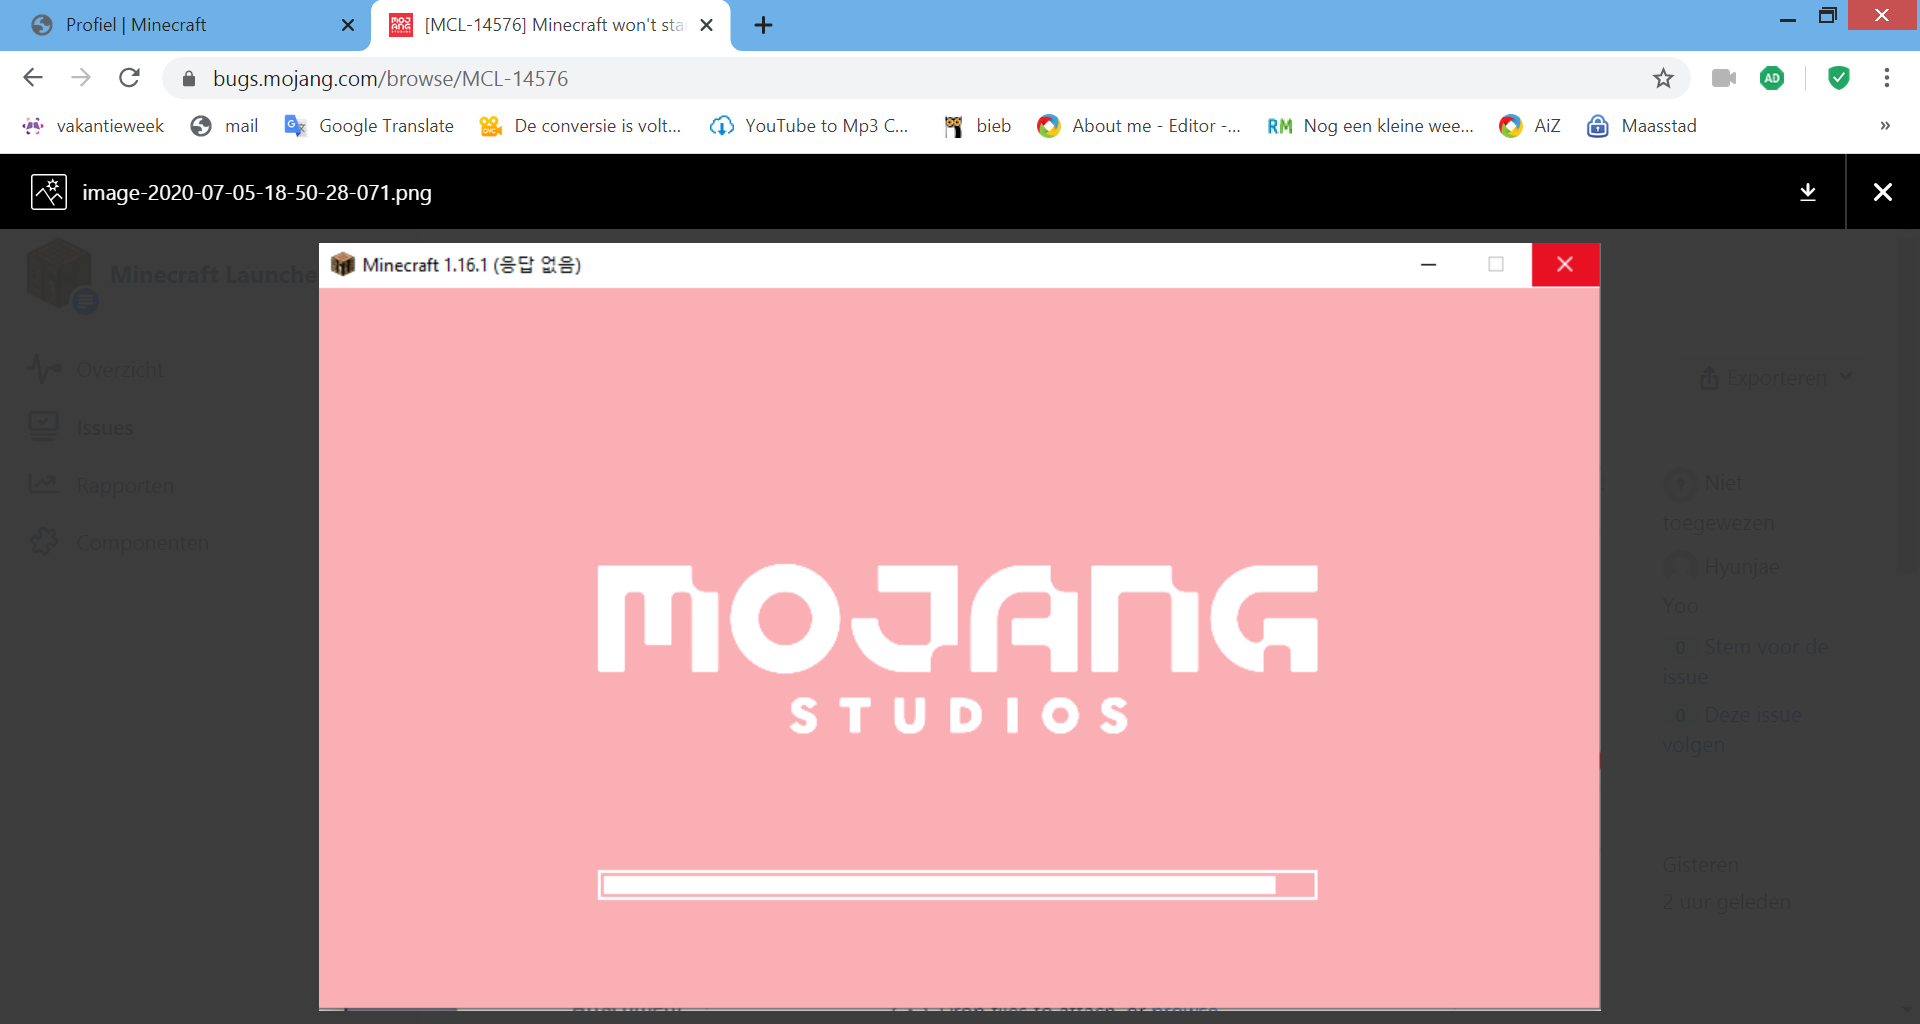Open the Chrome three-dot menu
This screenshot has width=1920, height=1024.
pos(1887,78)
